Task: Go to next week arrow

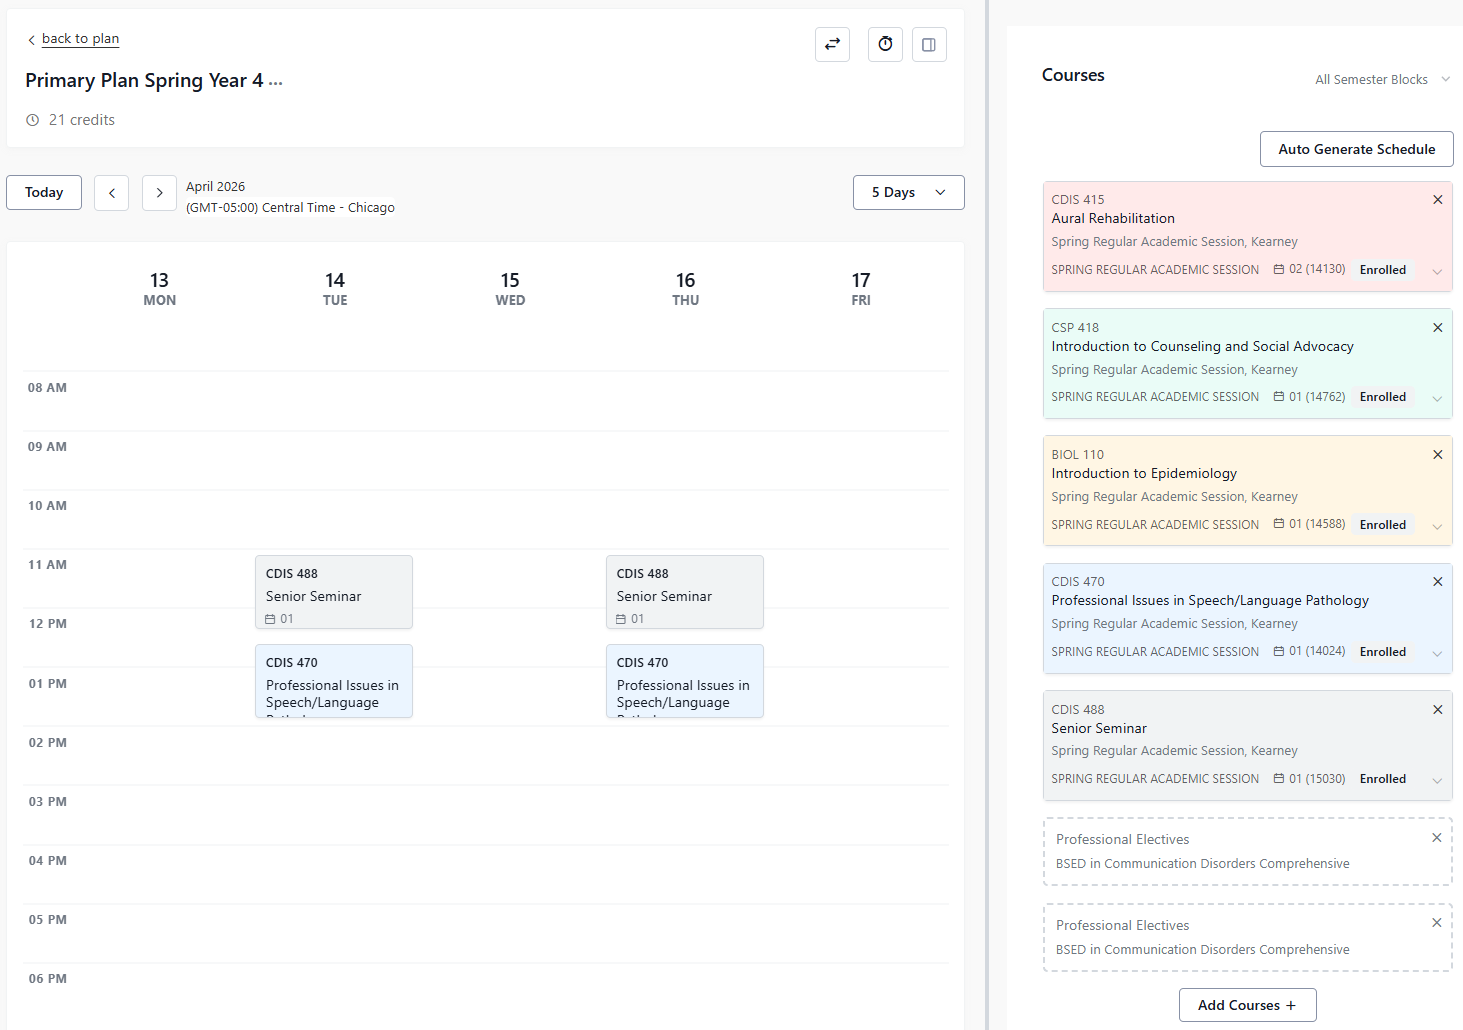Action: tap(159, 193)
